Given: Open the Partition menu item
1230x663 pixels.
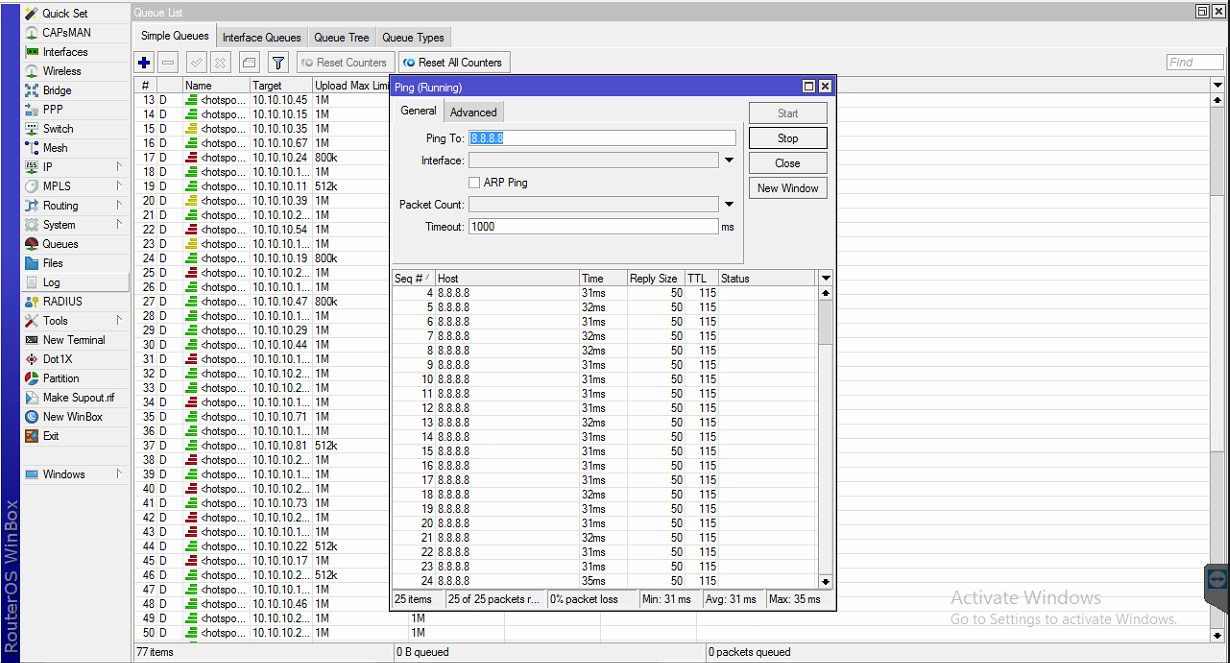Looking at the screenshot, I should (61, 378).
